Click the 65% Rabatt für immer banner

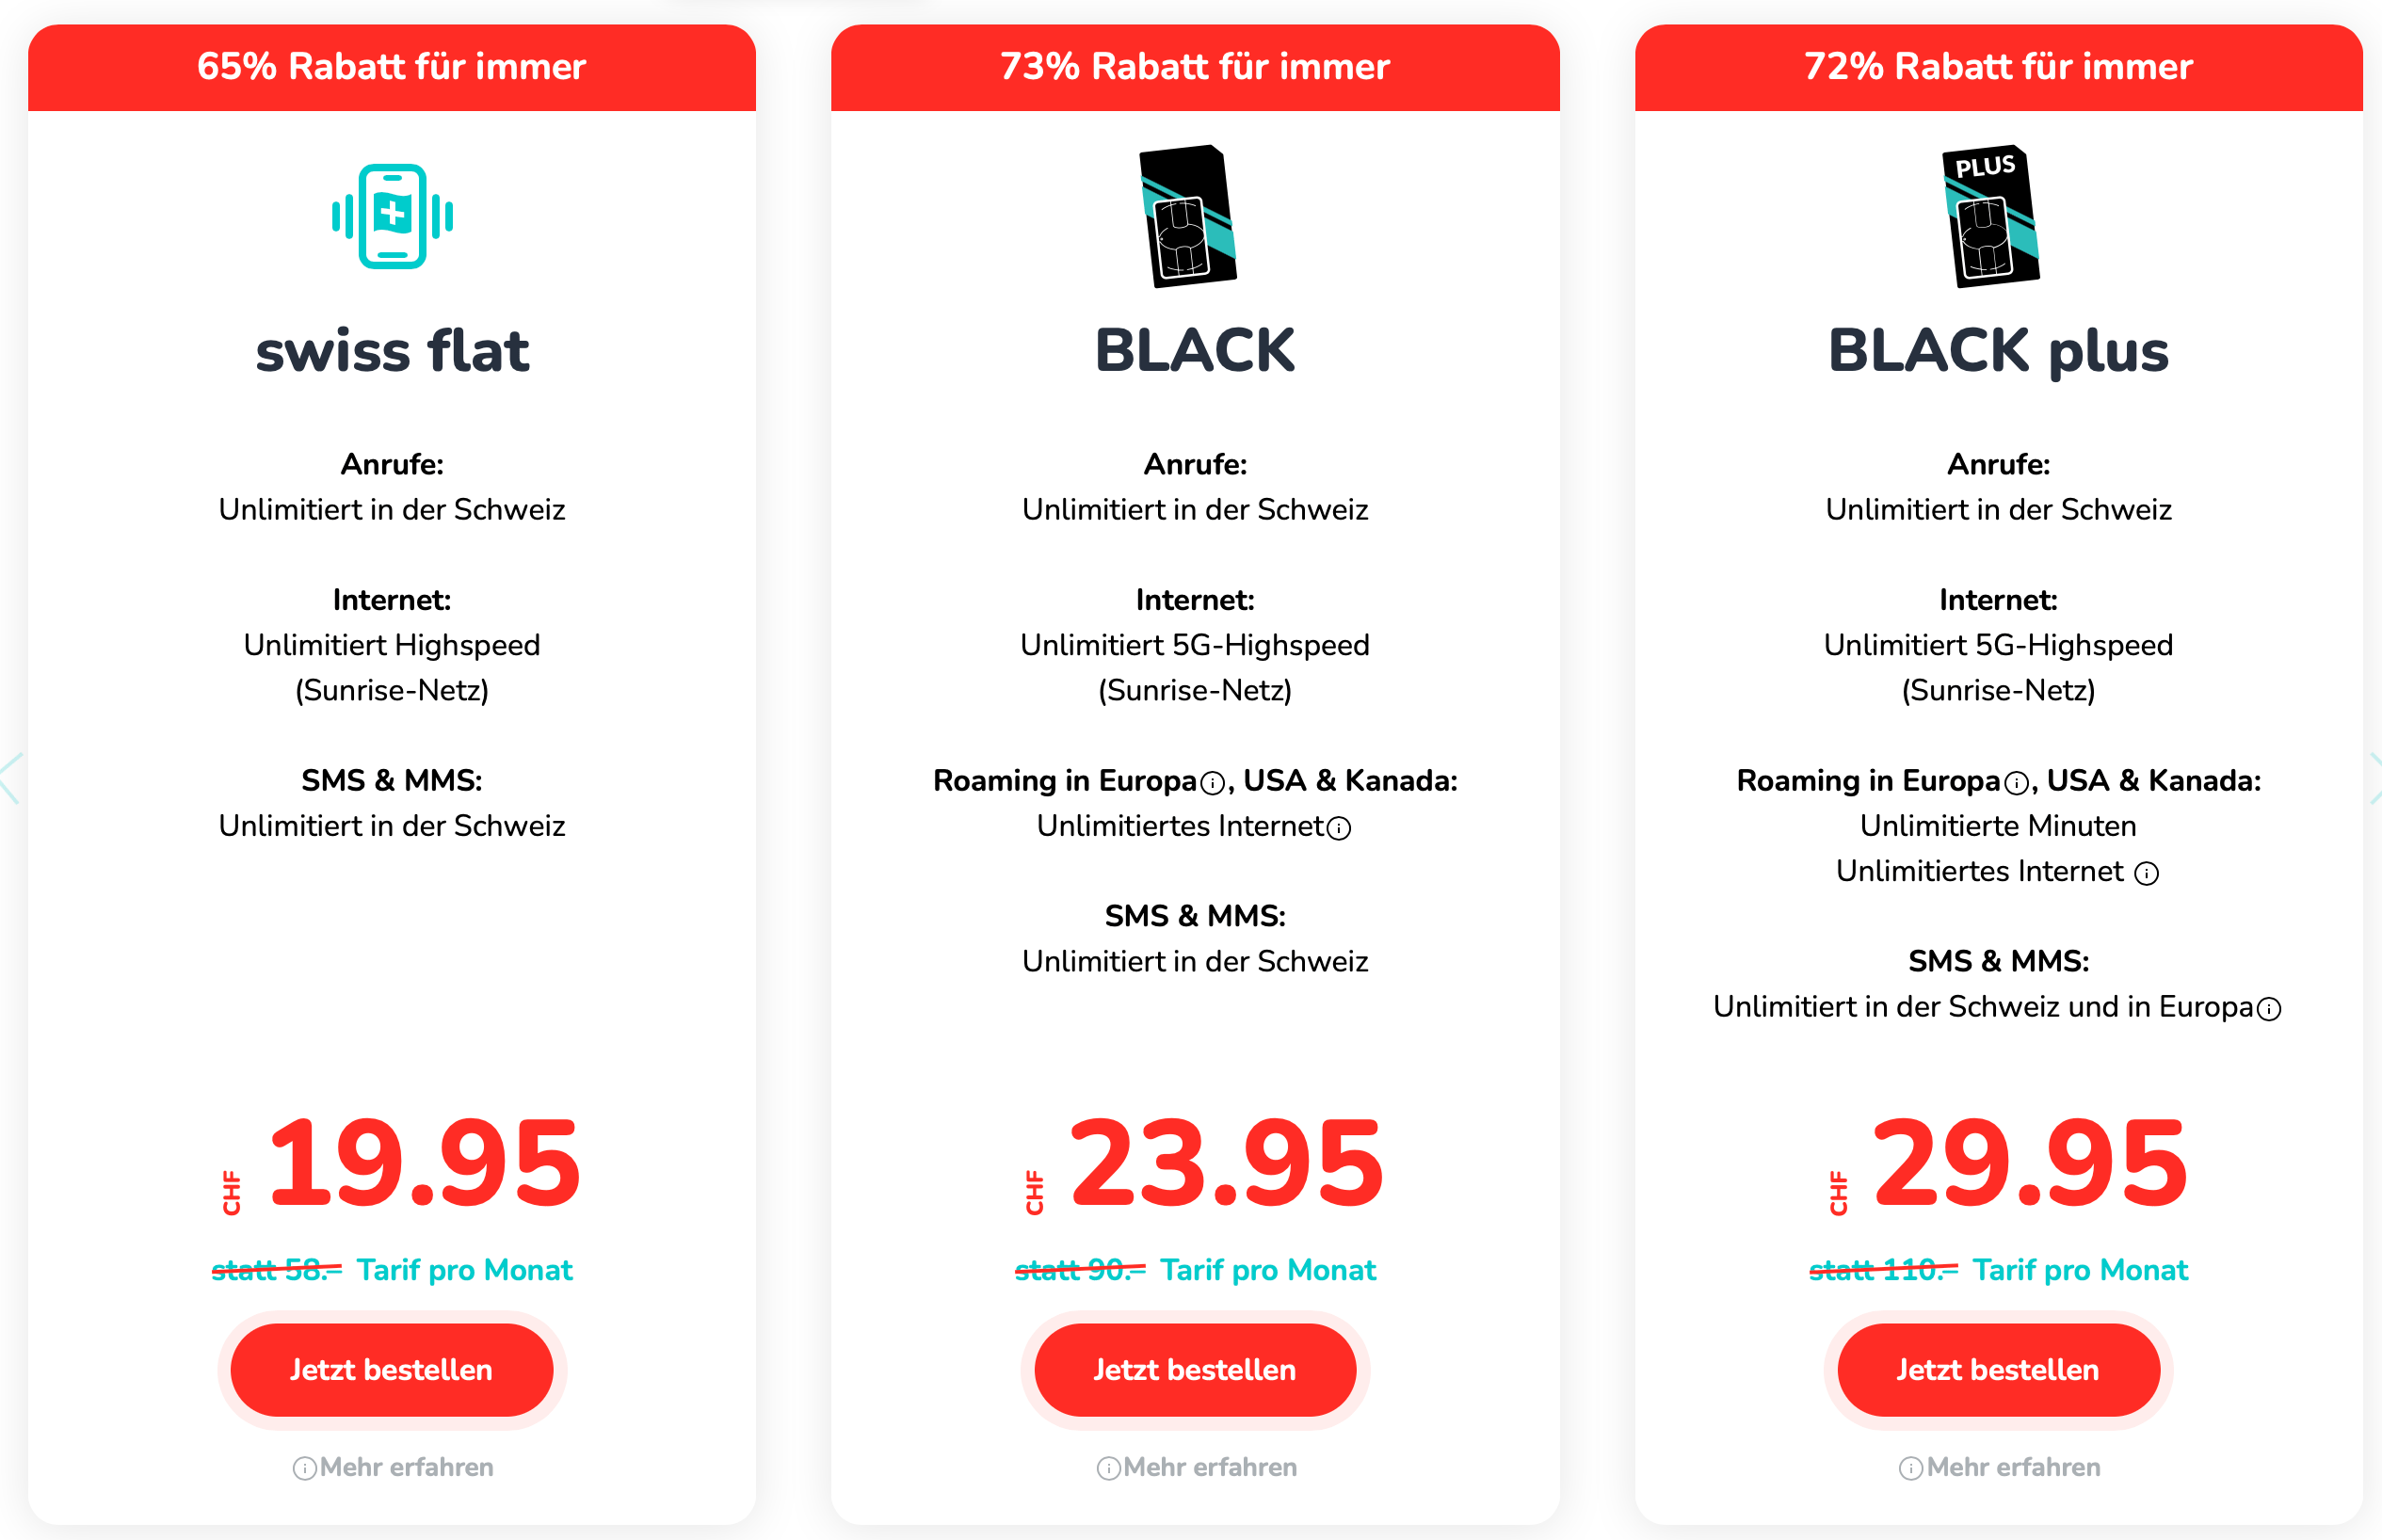click(x=391, y=67)
